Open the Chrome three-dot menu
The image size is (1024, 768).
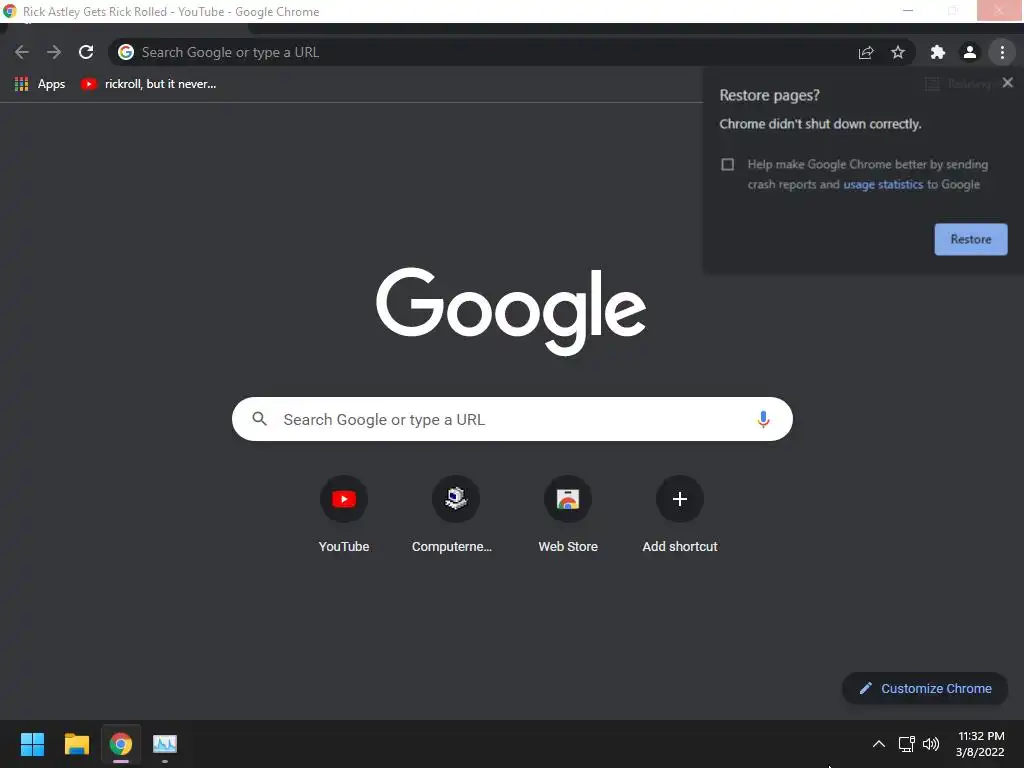1002,52
